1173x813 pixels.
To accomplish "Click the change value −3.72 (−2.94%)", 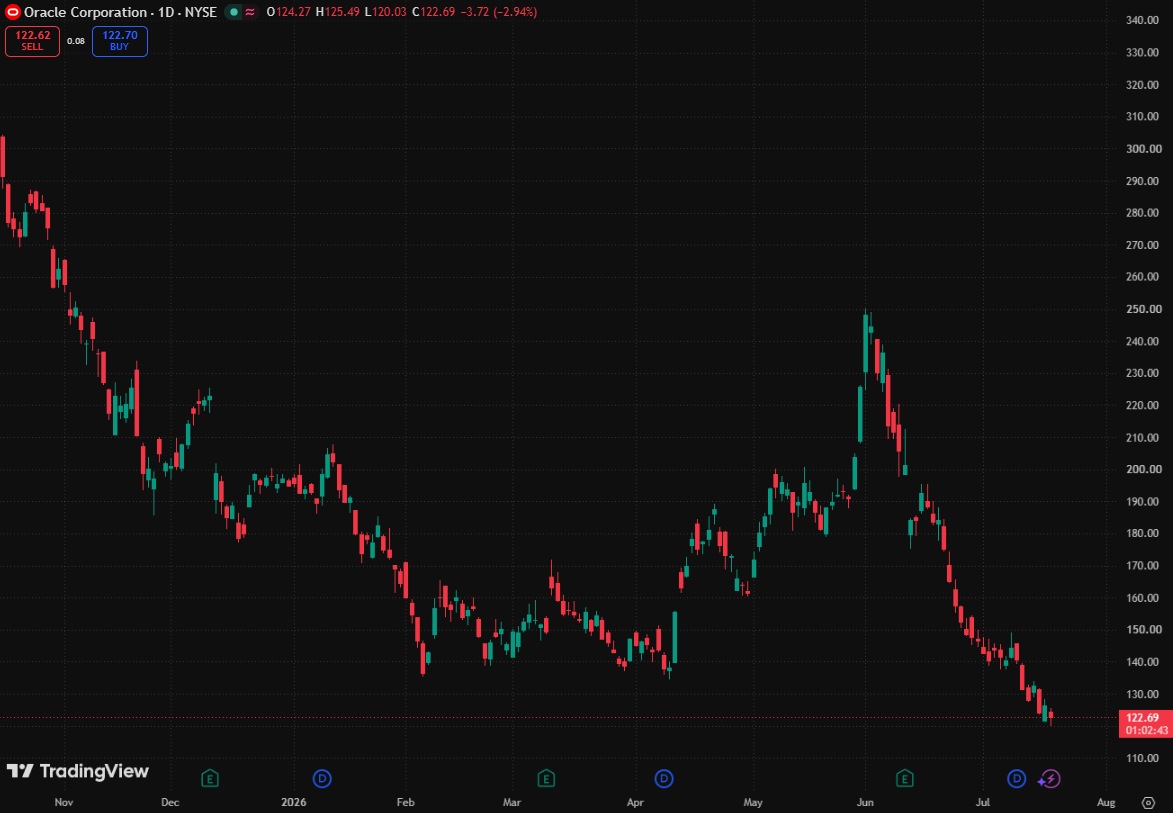I will pyautogui.click(x=498, y=12).
